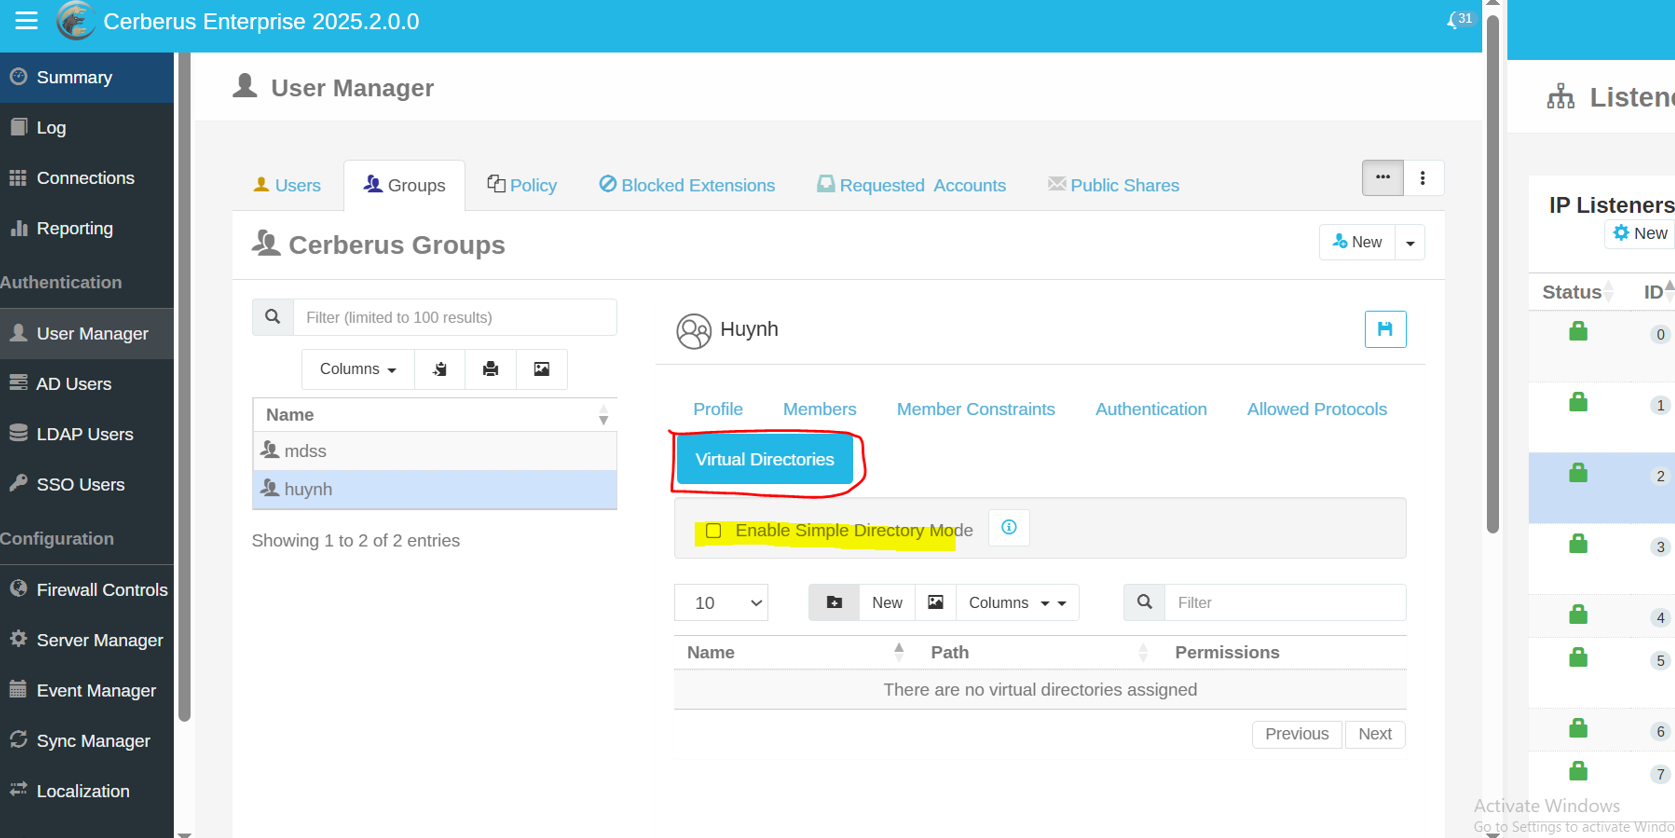Click green lock for listener ID 0
This screenshot has height=838, width=1675.
click(x=1578, y=331)
